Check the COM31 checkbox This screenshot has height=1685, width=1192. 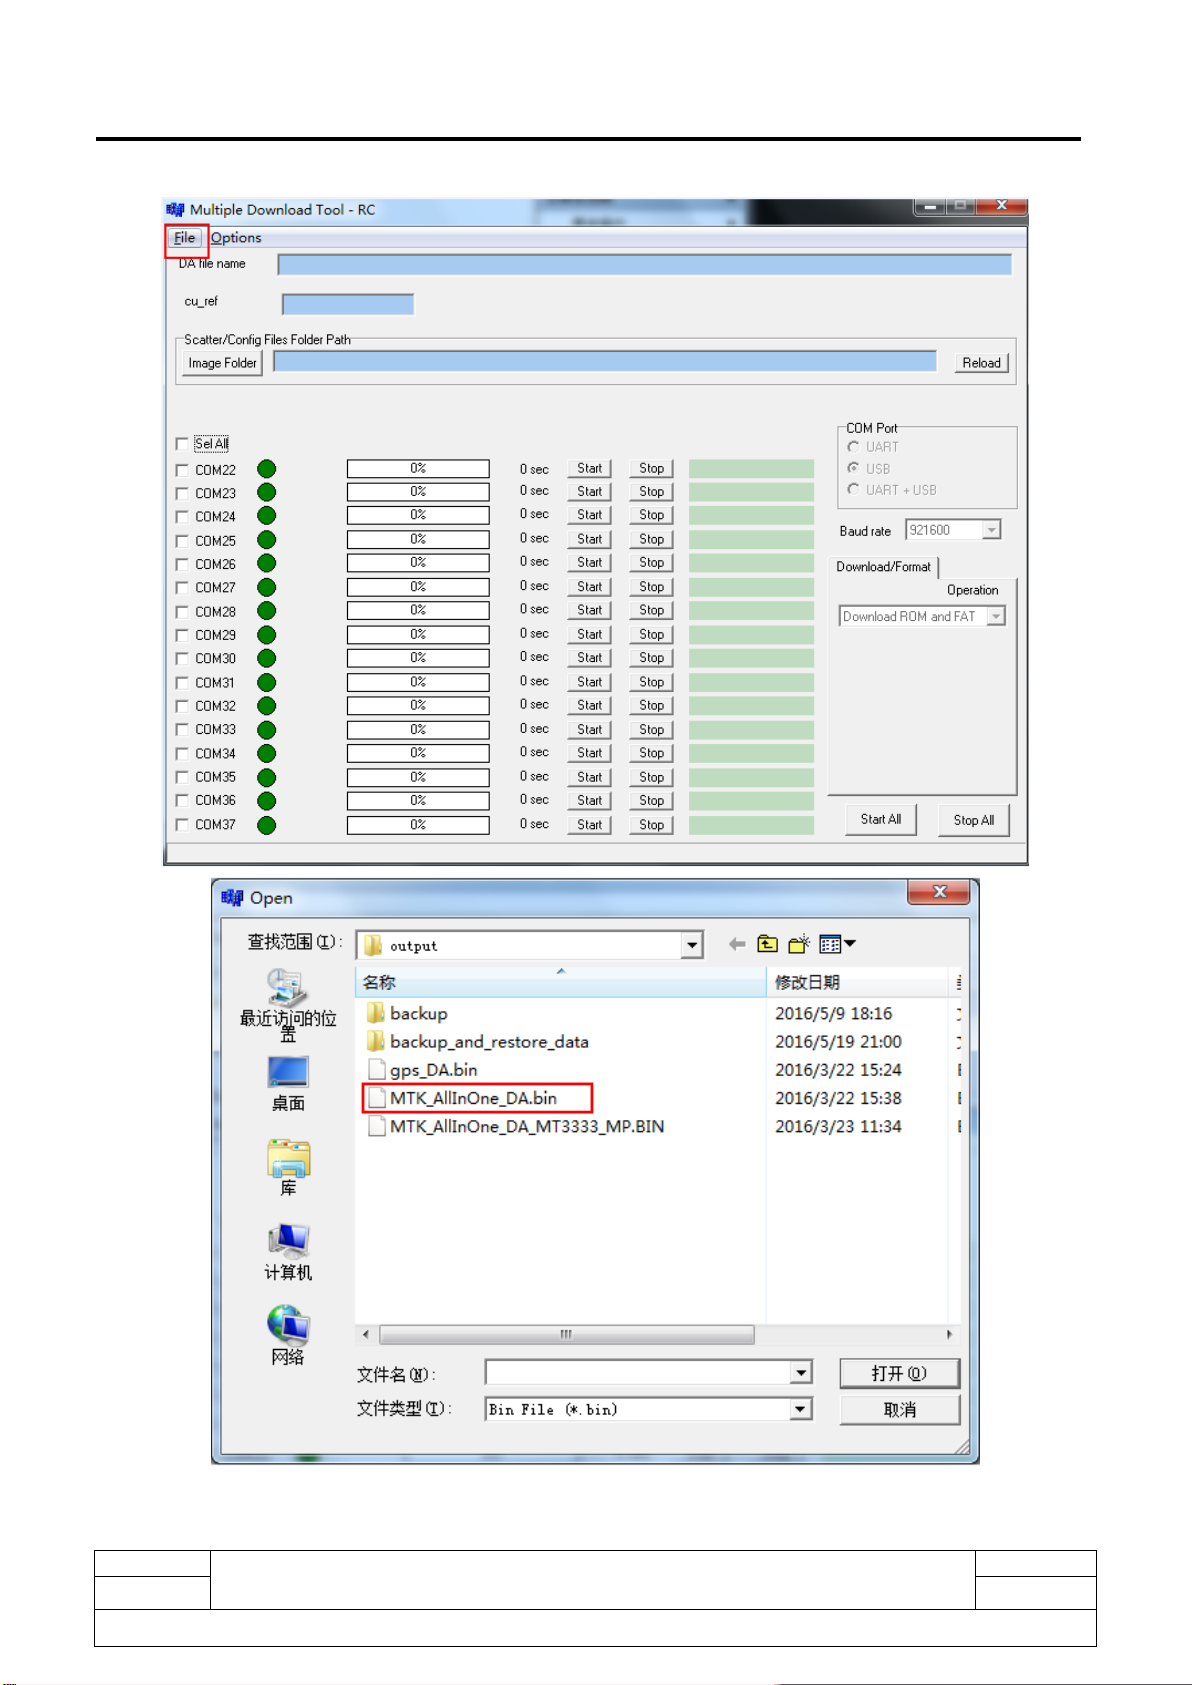182,682
